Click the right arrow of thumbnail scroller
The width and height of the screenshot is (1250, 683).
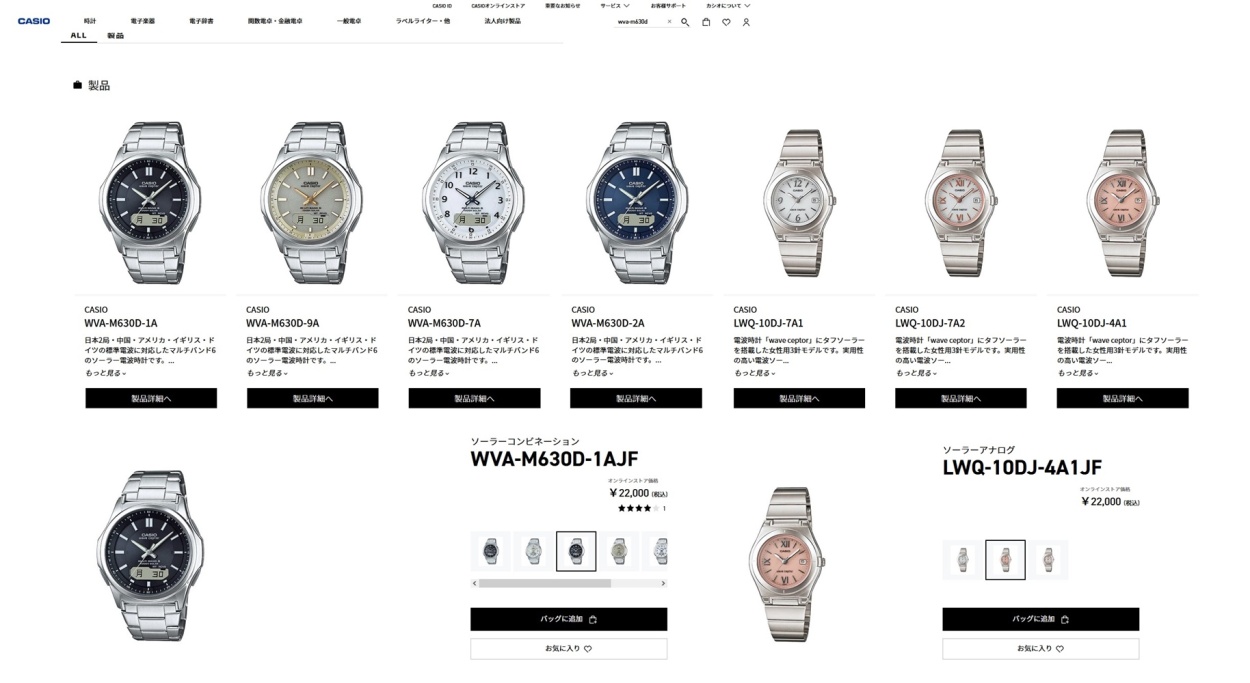663,583
